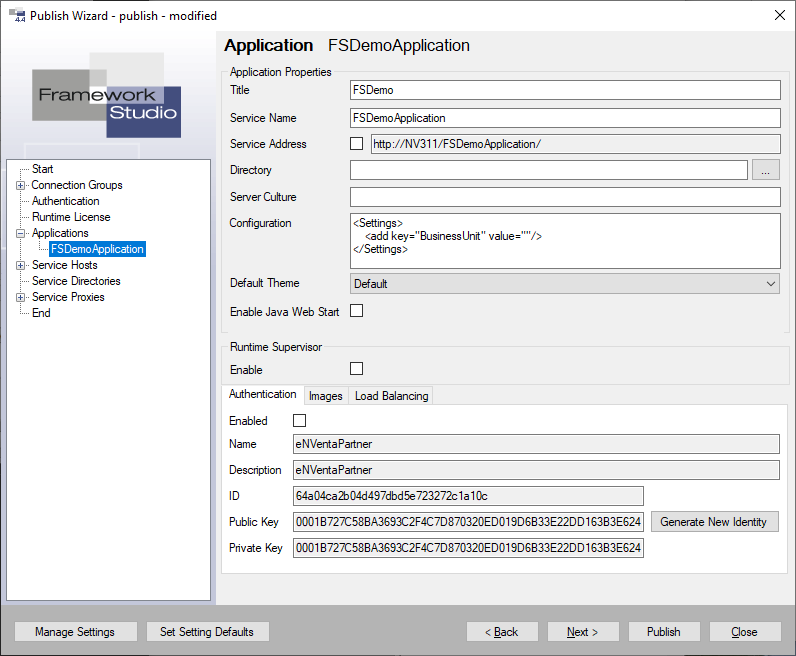Enable the Runtime Supervisor checkbox
Image resolution: width=796 pixels, height=656 pixels.
click(x=356, y=369)
